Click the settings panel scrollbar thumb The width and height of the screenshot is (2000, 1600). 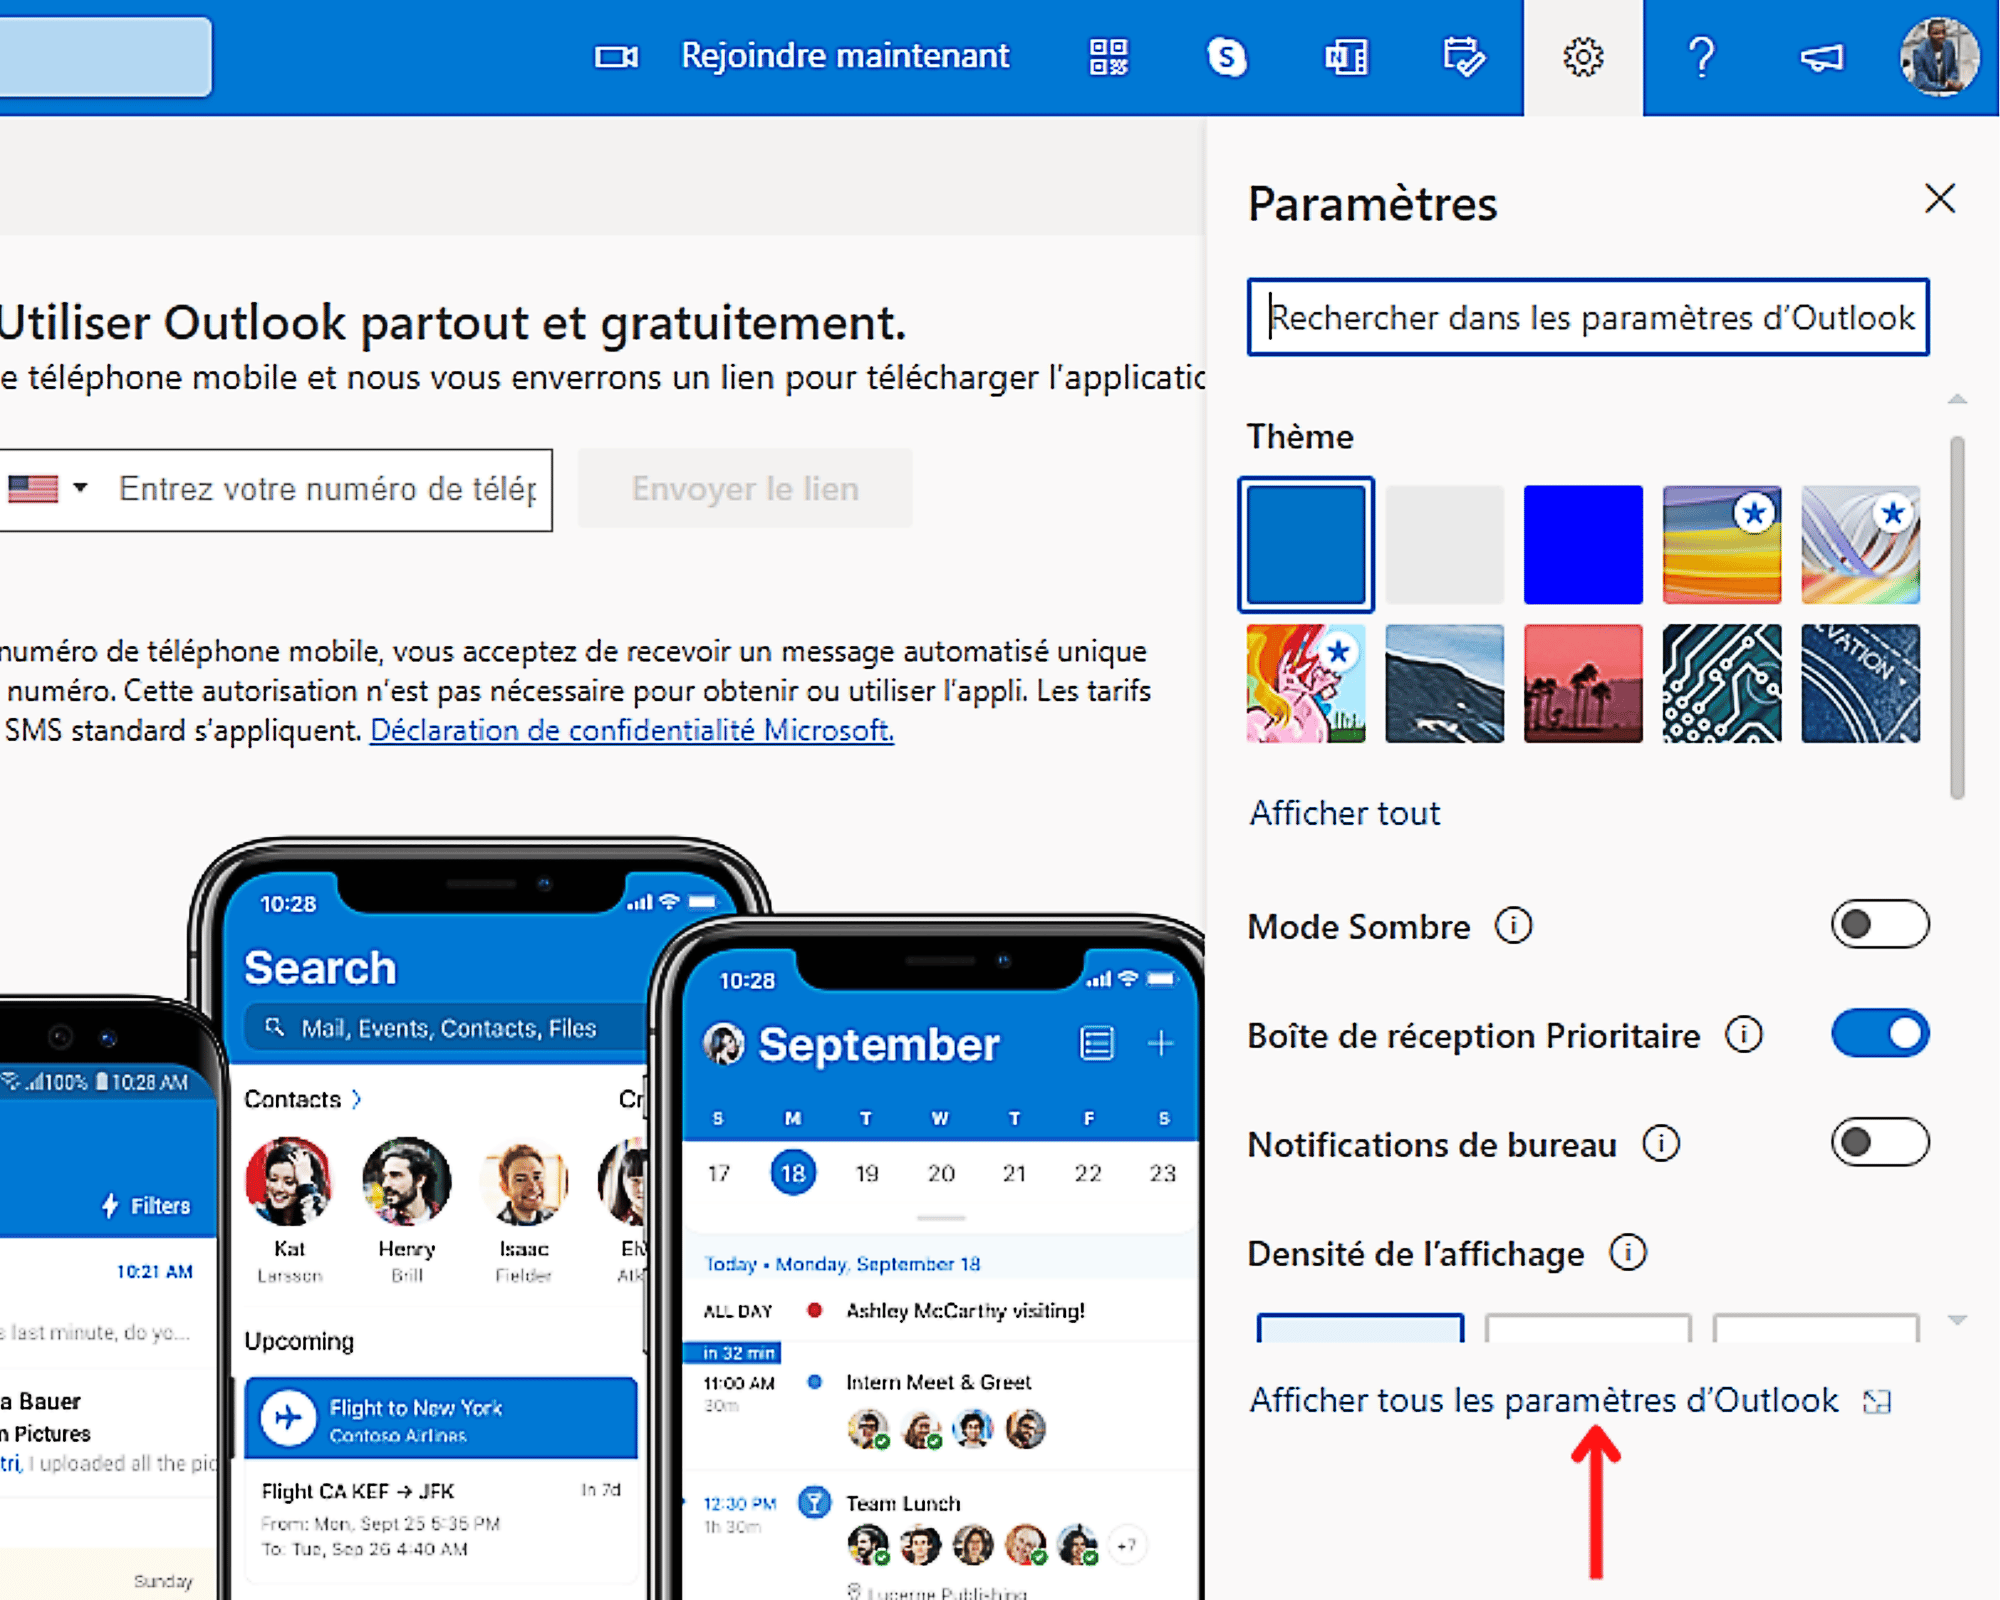click(x=1957, y=617)
